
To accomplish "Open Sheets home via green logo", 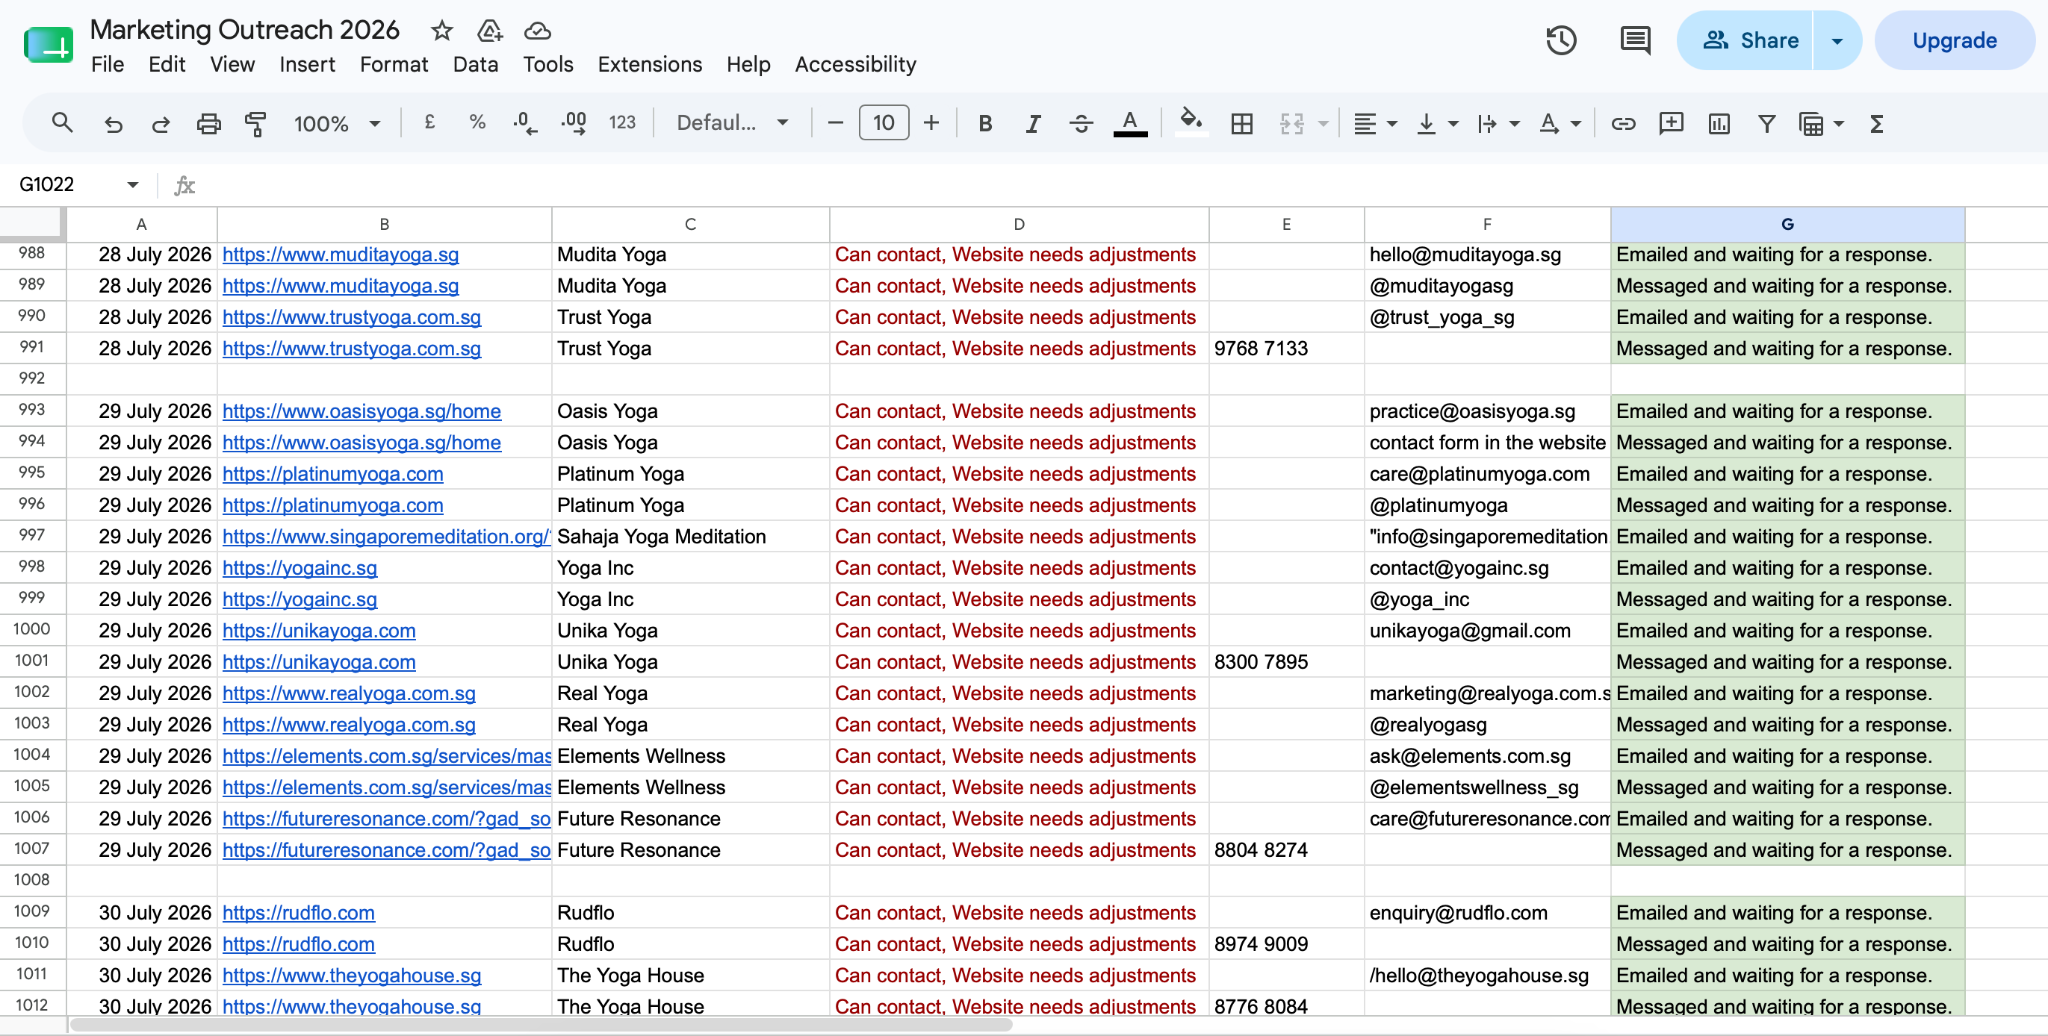I will [48, 44].
